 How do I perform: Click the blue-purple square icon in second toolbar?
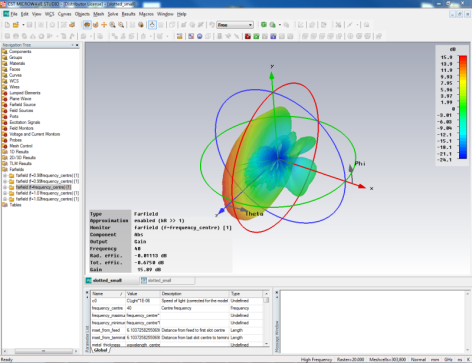coord(273,36)
